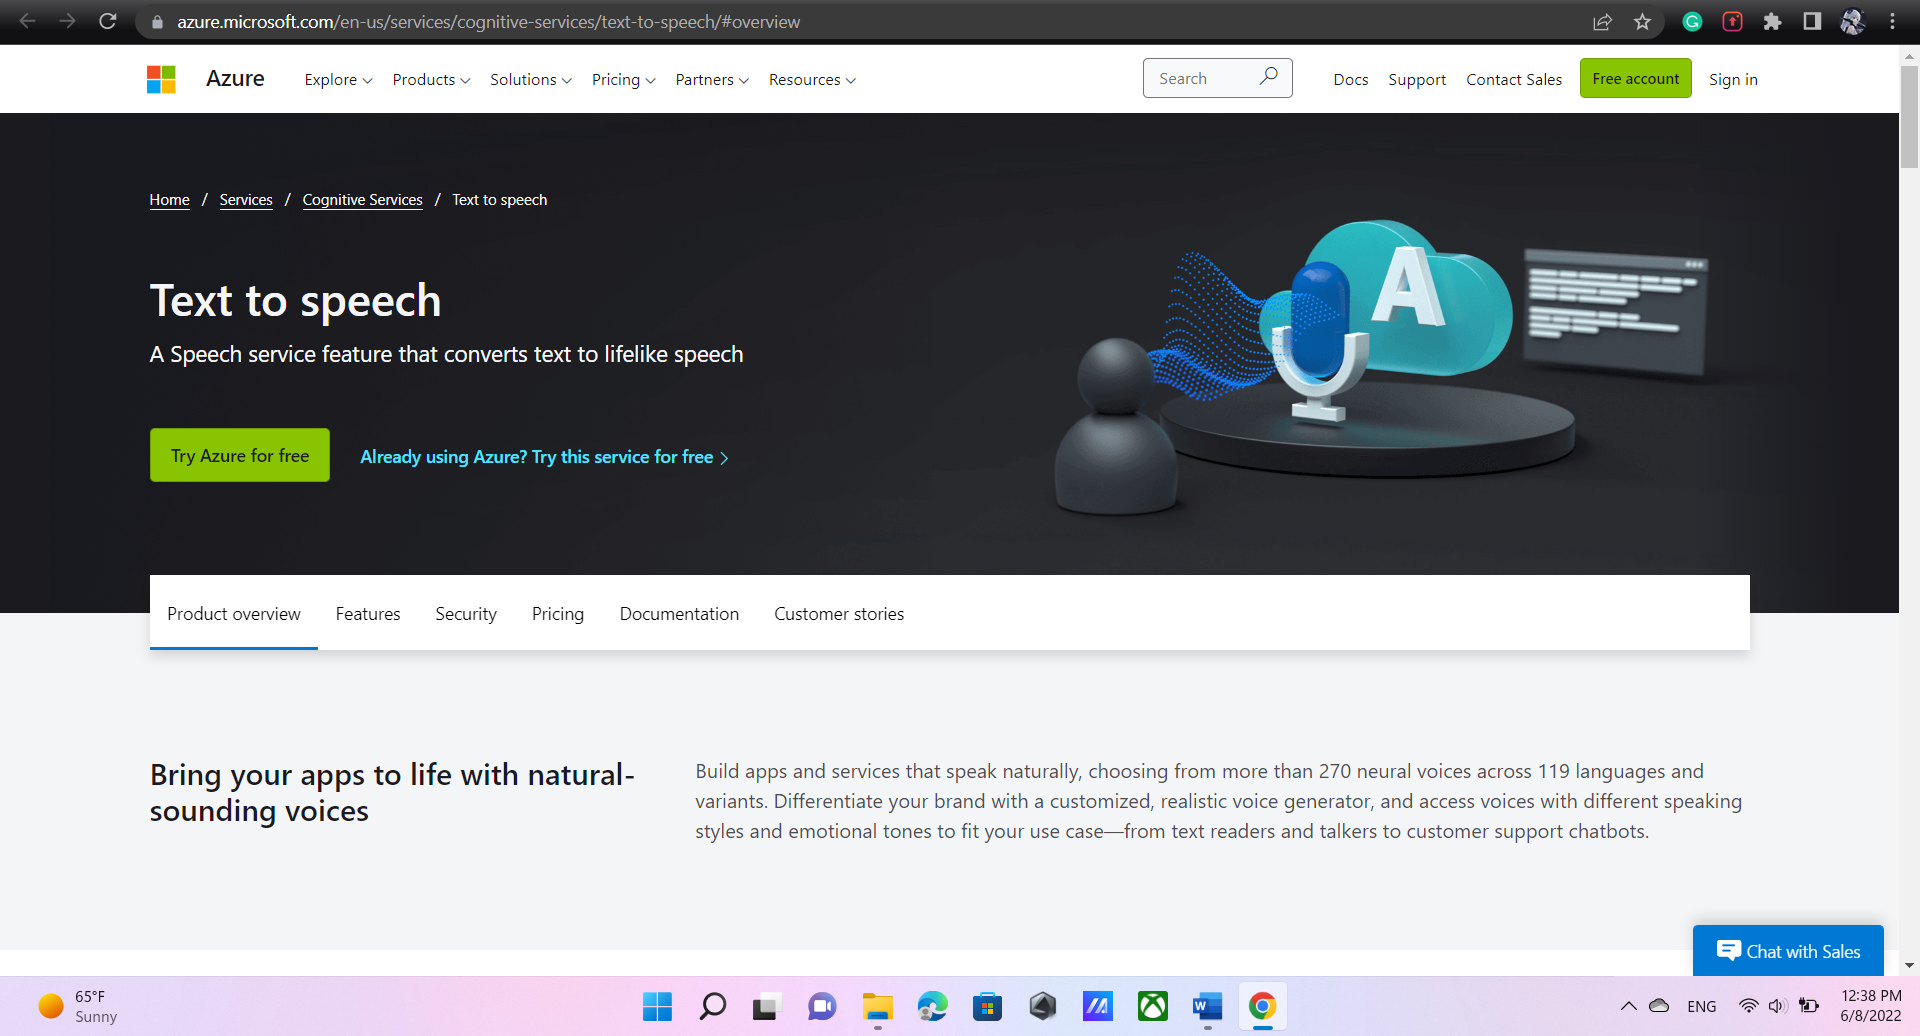Open the weather widget showing 65°F Sunny
The image size is (1920, 1036).
77,1006
